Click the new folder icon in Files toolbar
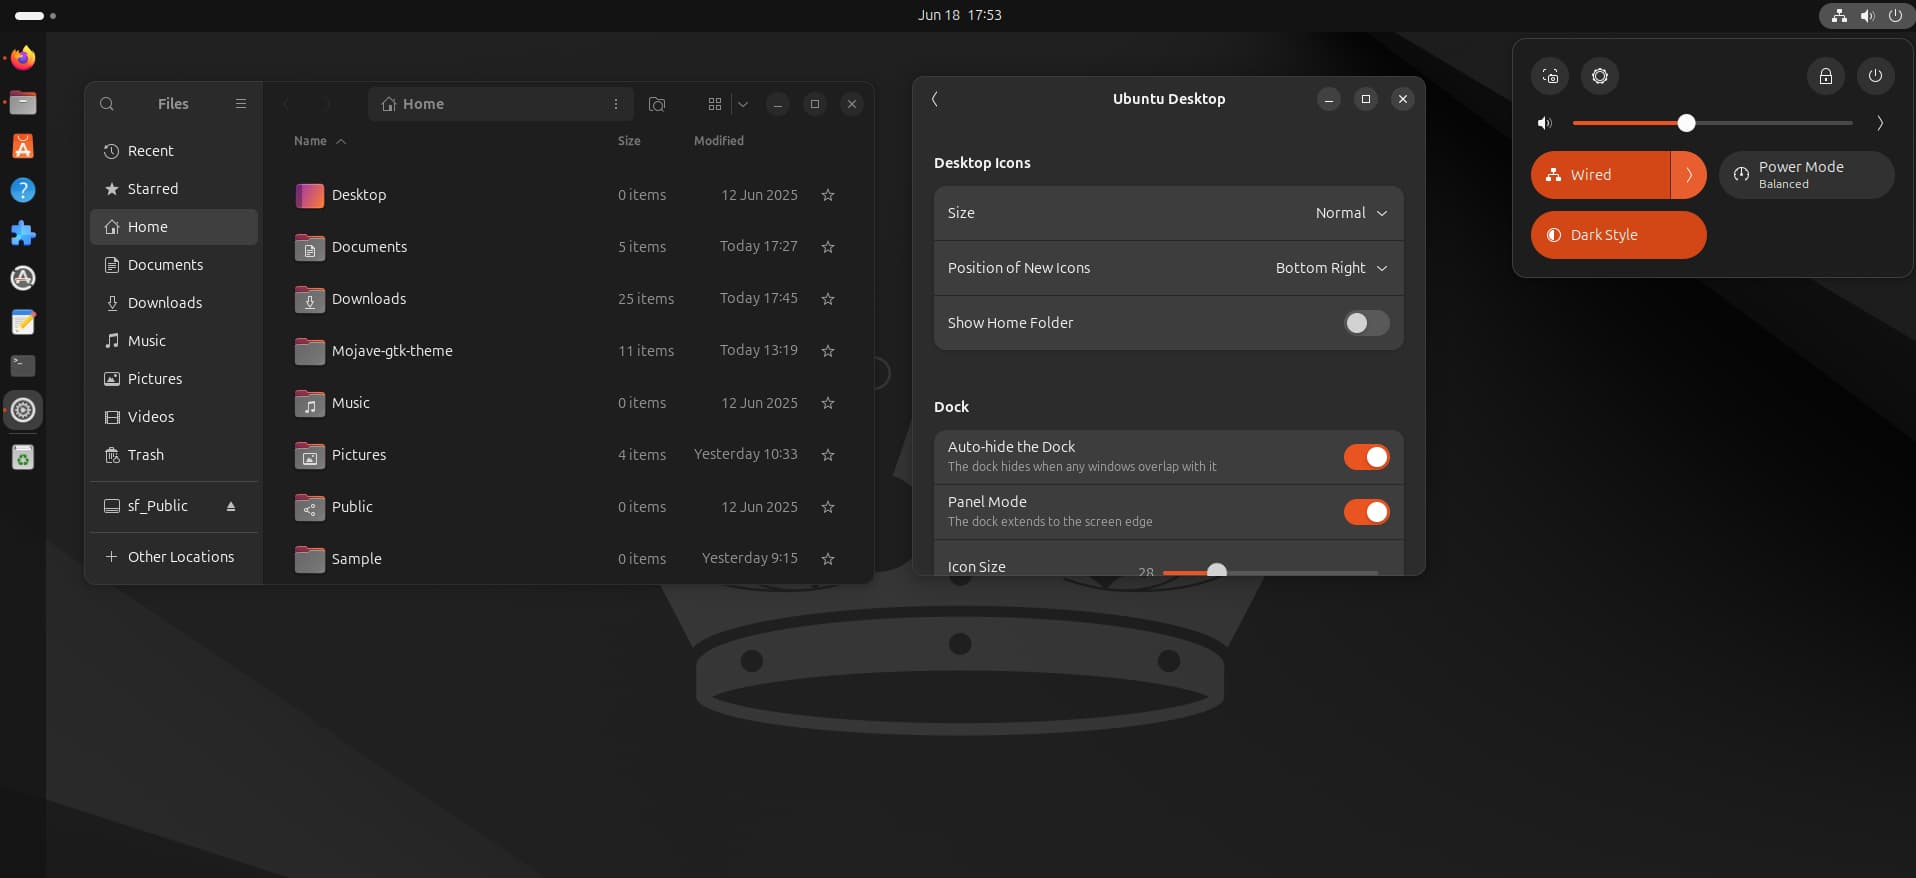 [x=657, y=104]
